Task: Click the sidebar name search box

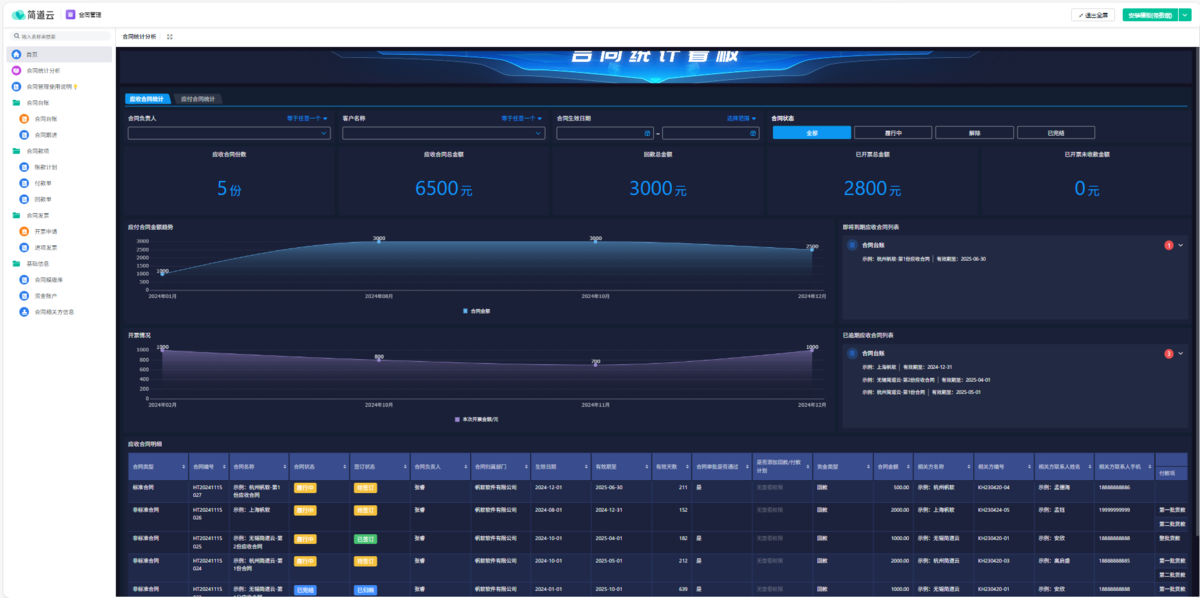Action: [60, 36]
